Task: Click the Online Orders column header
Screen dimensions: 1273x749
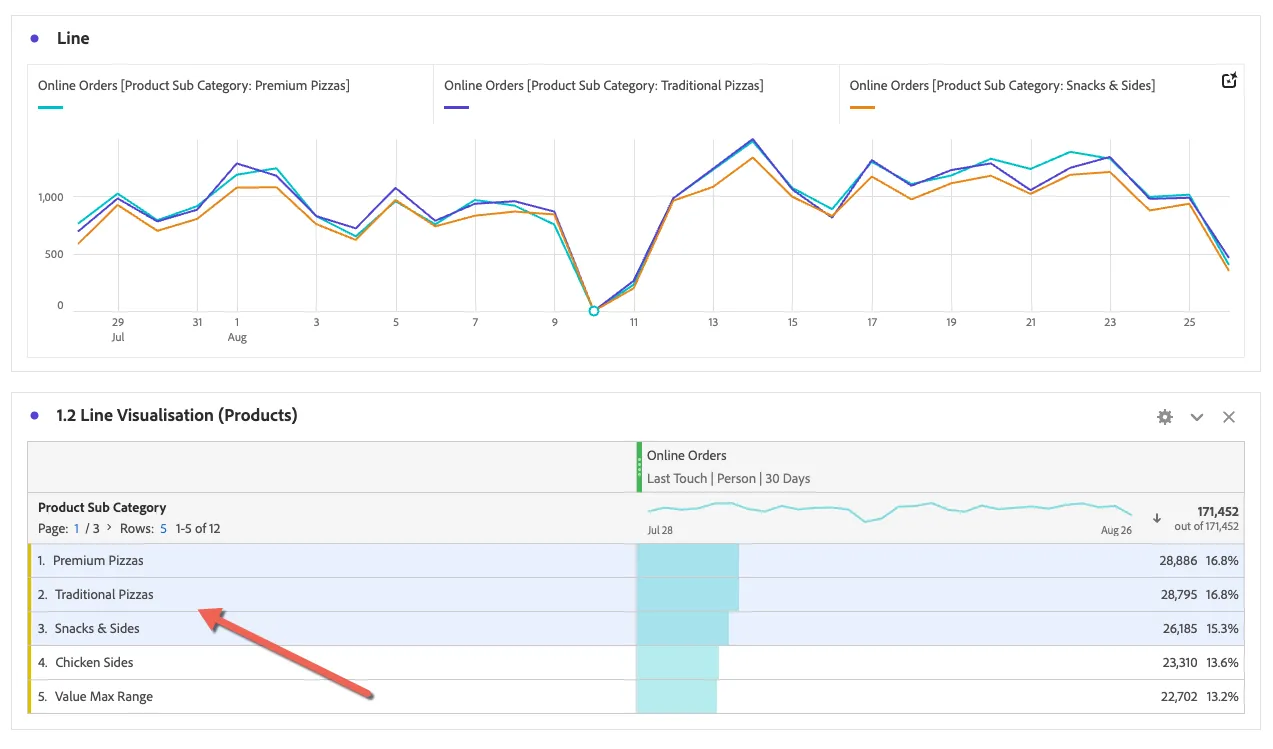Action: click(687, 455)
